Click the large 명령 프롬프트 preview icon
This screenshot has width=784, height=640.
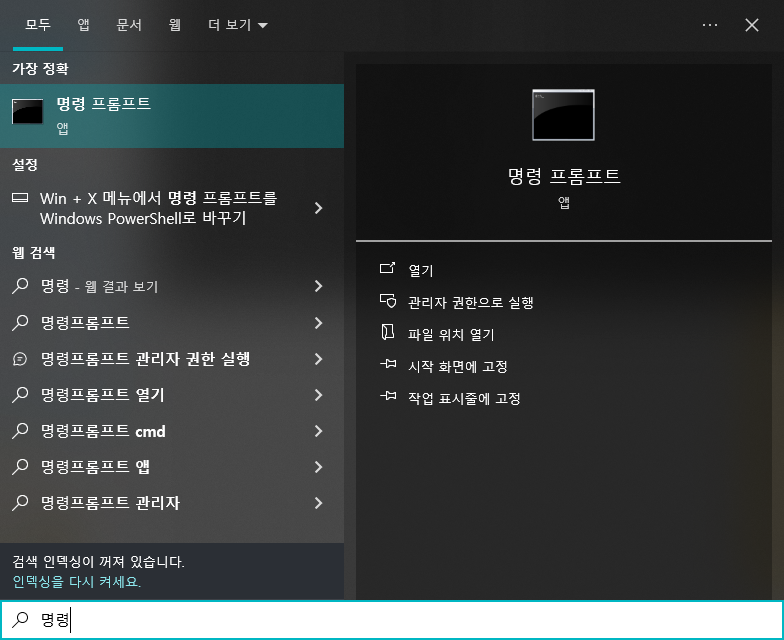point(564,115)
